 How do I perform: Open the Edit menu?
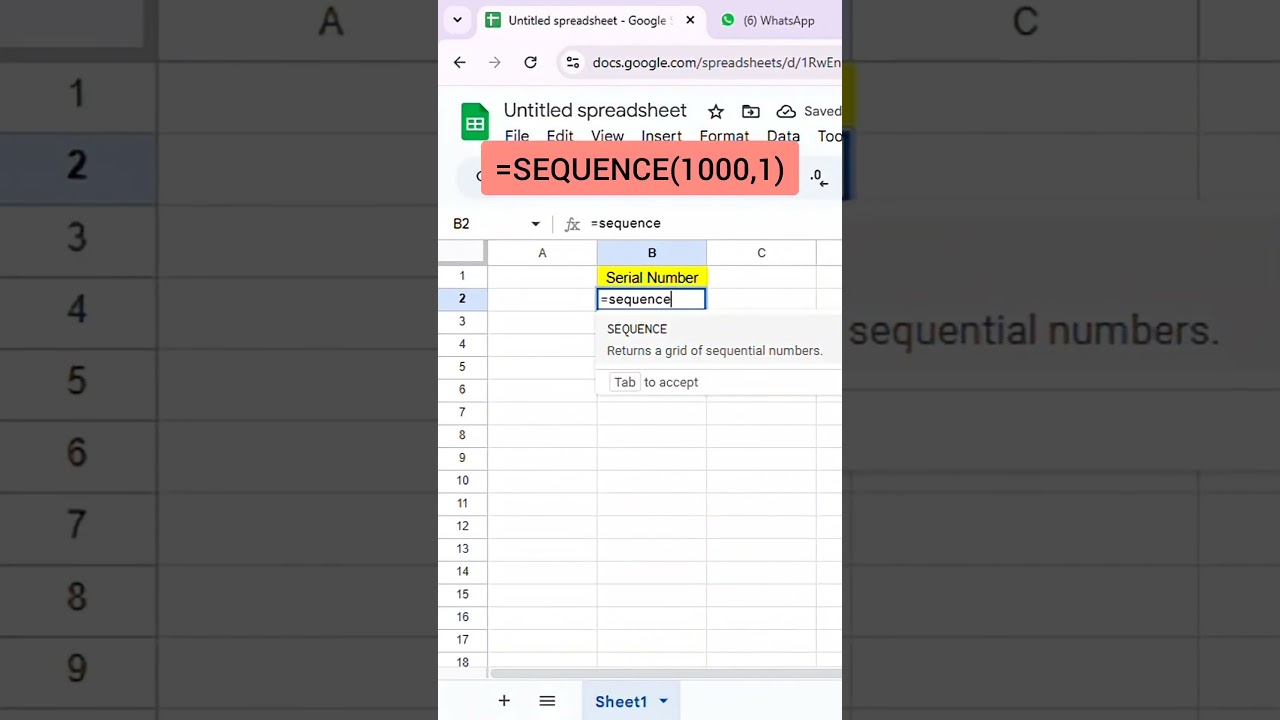pos(560,136)
